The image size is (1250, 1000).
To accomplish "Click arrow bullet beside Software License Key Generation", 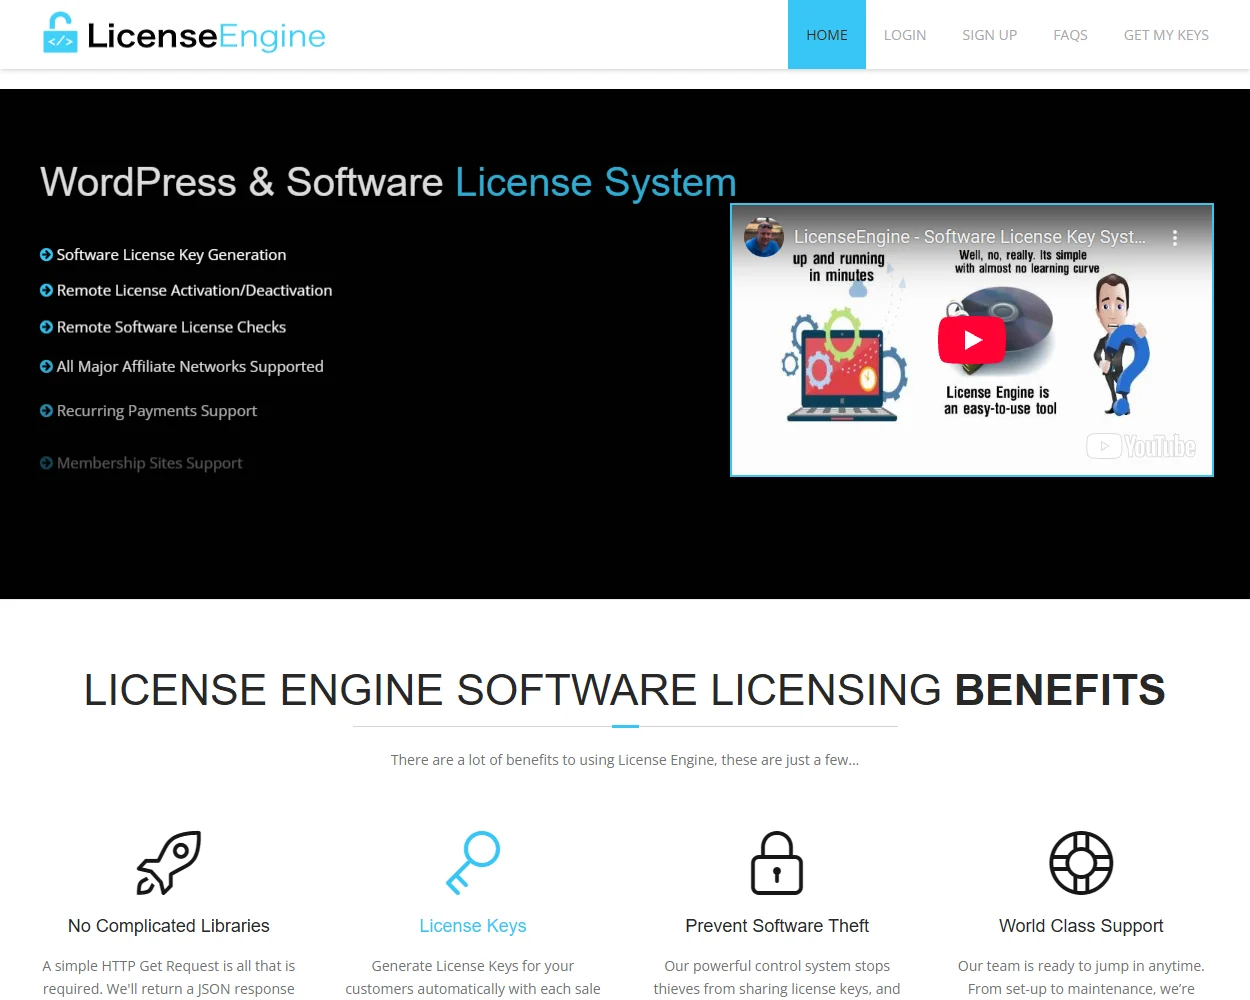I will click(46, 255).
